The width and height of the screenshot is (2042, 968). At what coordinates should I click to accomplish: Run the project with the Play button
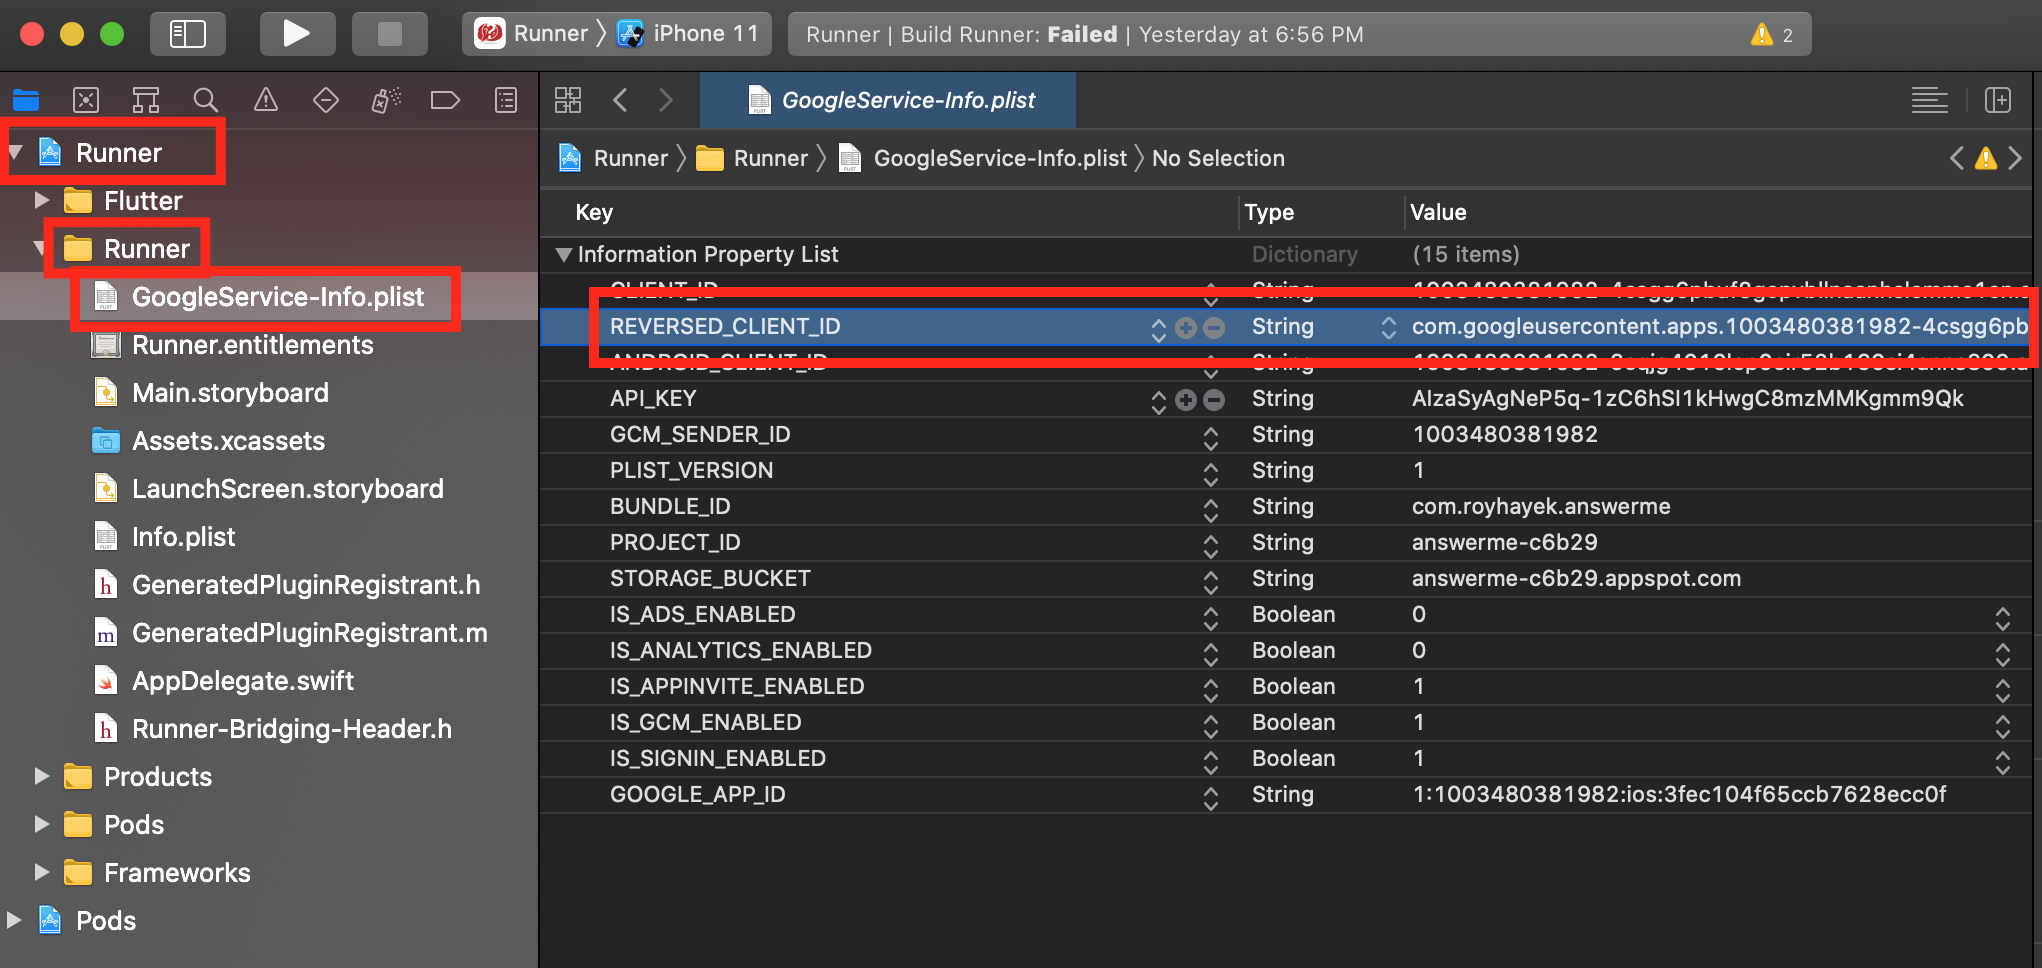point(296,34)
